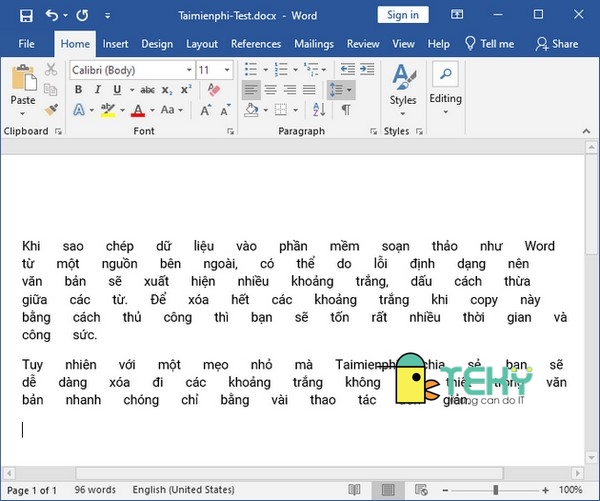Image resolution: width=600 pixels, height=501 pixels.
Task: Click the 96 words count
Action: tap(95, 490)
